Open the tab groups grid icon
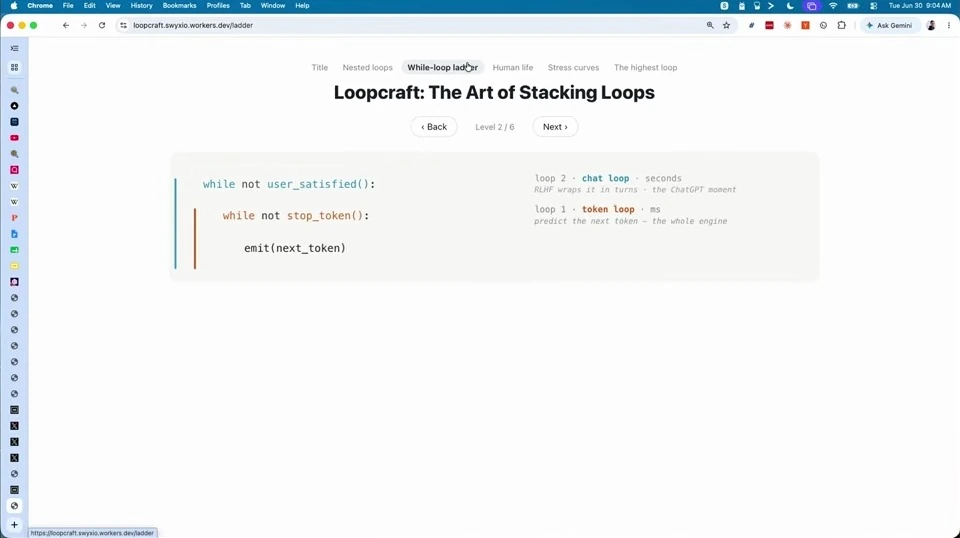The height and width of the screenshot is (538, 960). click(14, 67)
